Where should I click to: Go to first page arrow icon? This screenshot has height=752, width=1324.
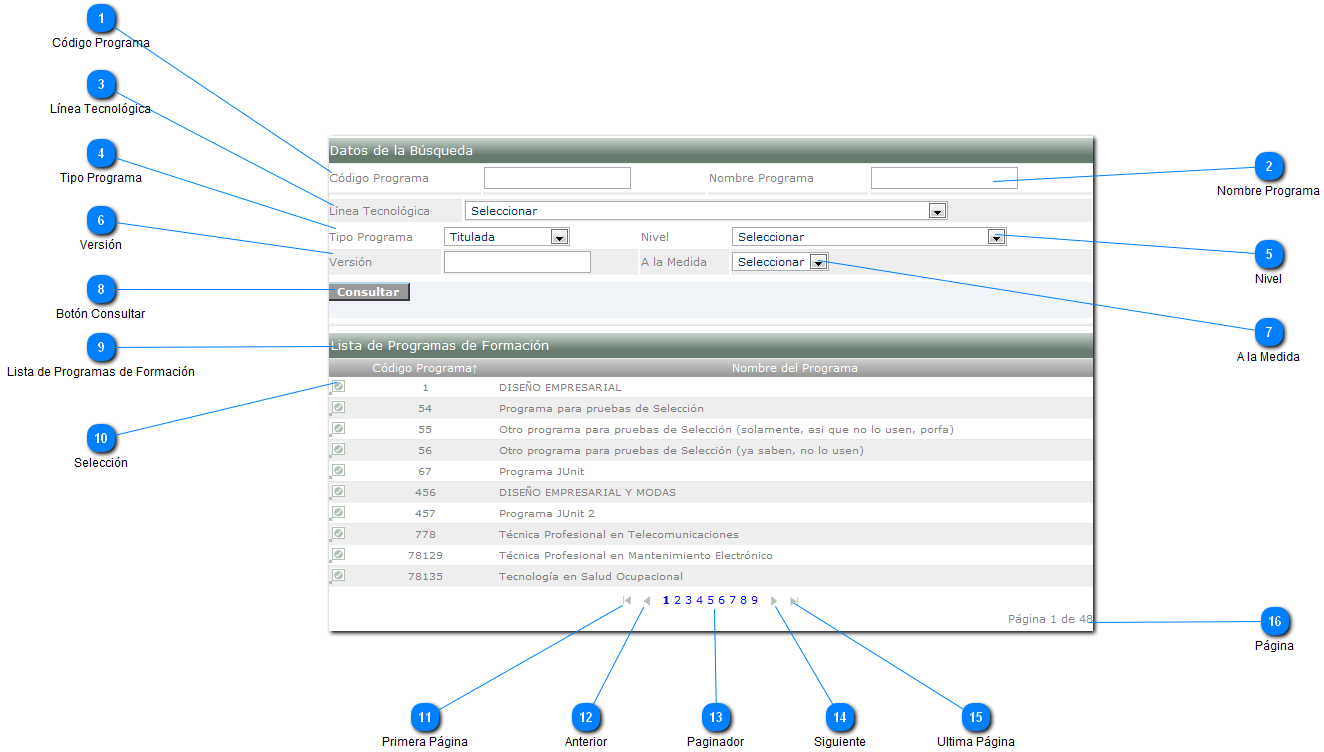[627, 601]
